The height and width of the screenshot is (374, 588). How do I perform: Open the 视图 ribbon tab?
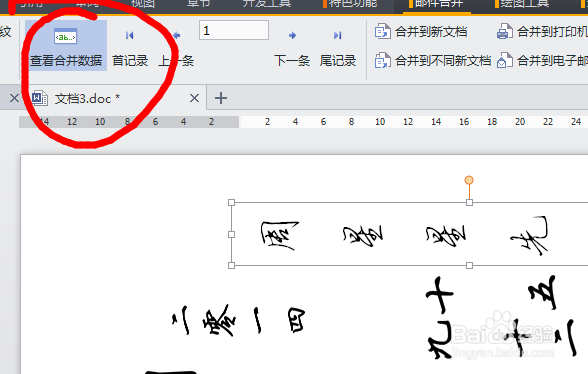click(143, 4)
